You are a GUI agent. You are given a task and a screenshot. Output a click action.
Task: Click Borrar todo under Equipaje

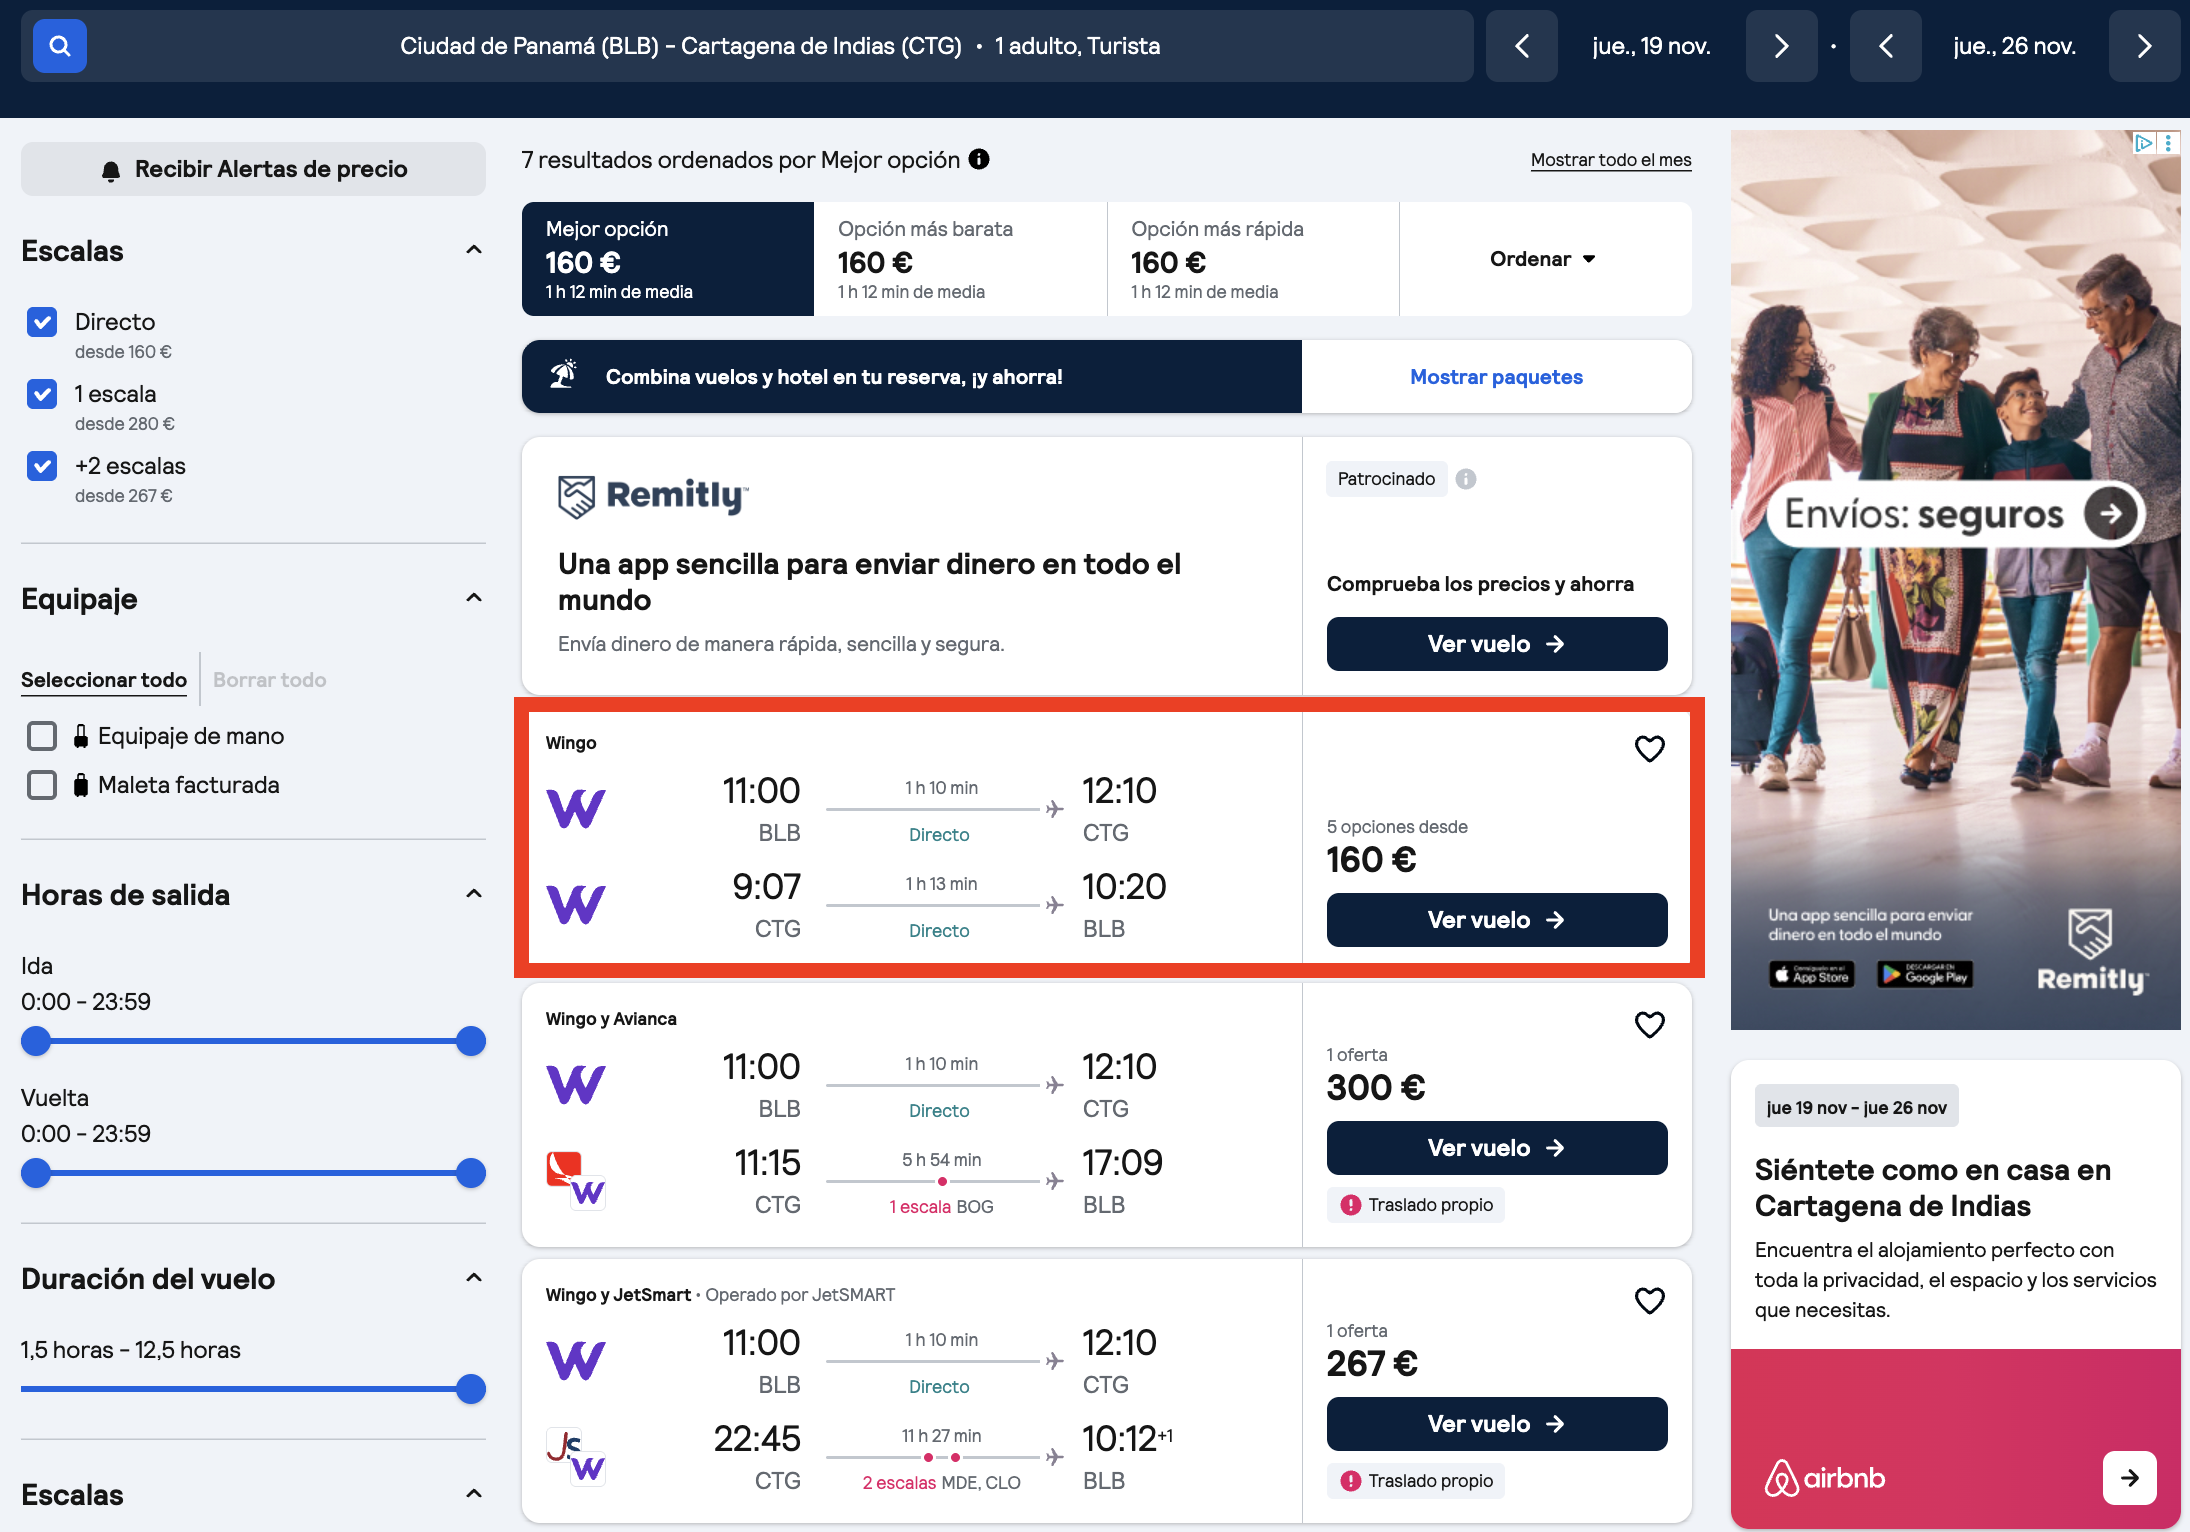click(x=270, y=680)
